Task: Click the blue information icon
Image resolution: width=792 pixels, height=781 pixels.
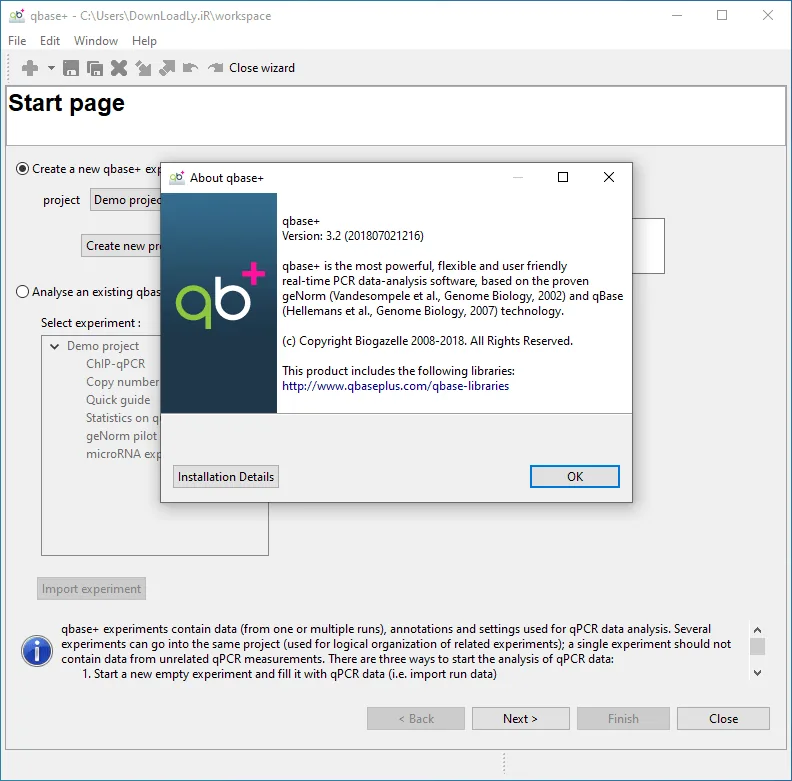Action: [x=37, y=651]
